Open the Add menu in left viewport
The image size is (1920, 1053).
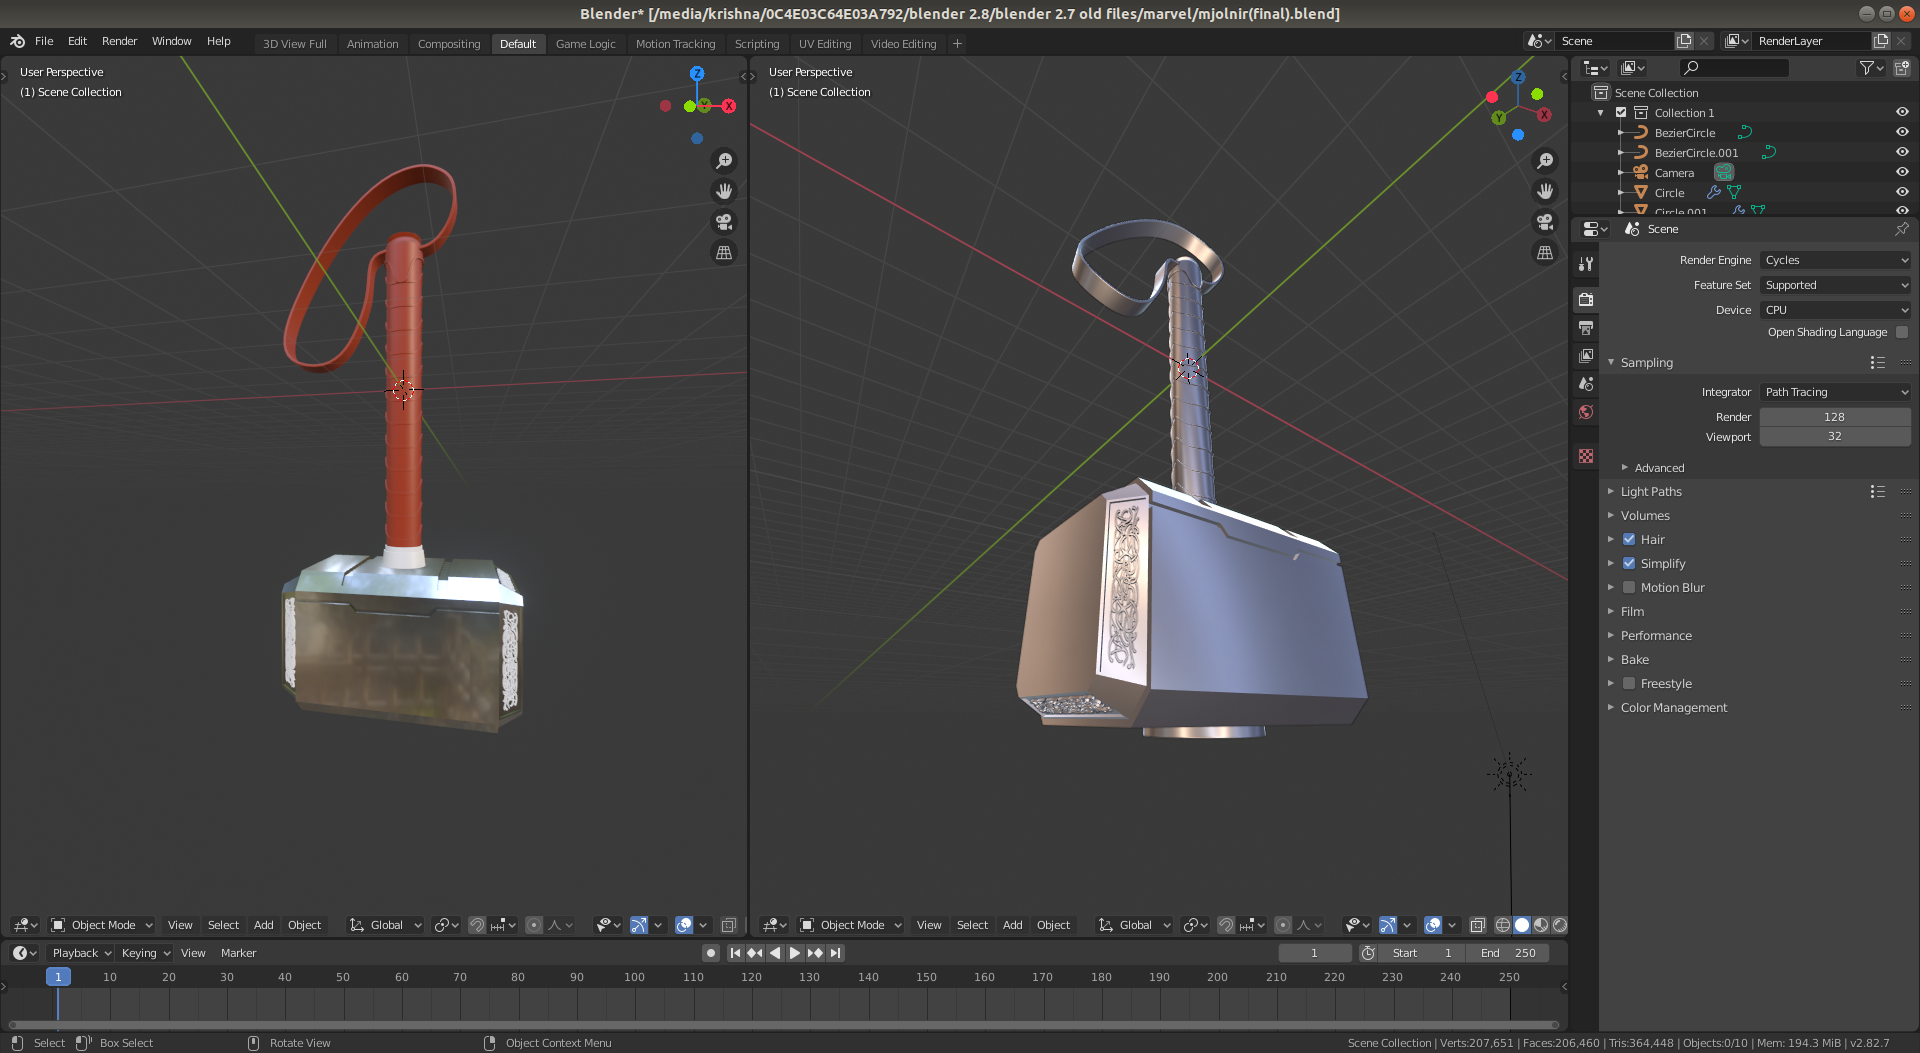click(x=263, y=925)
